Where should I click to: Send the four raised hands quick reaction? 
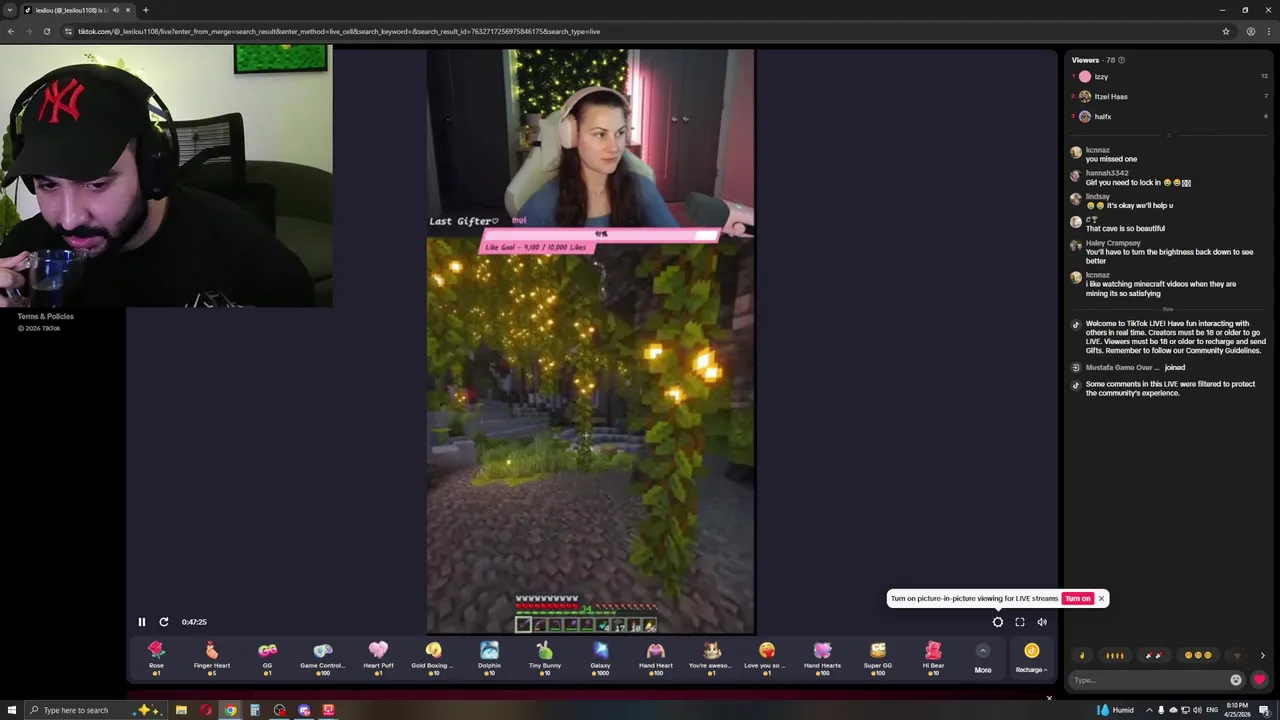tap(1115, 656)
